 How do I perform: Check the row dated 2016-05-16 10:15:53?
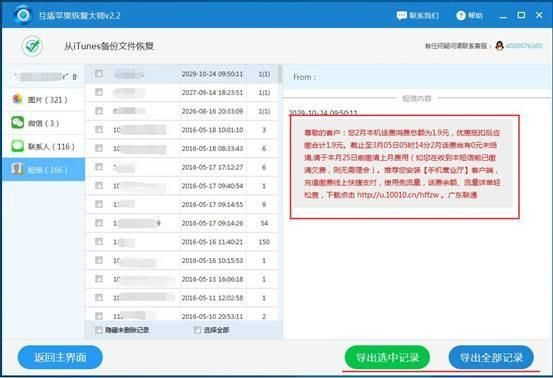[x=99, y=260]
